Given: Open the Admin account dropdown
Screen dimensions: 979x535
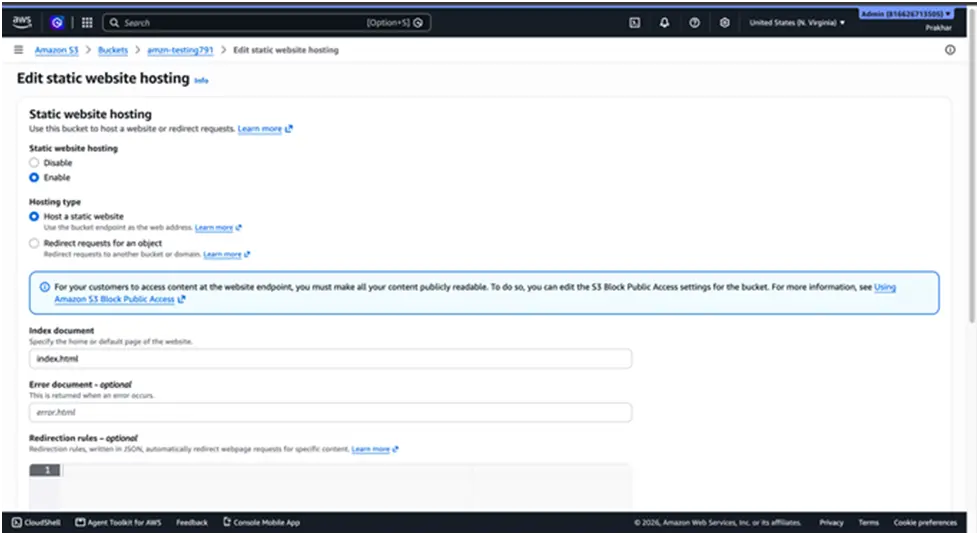Looking at the screenshot, I should (x=906, y=14).
